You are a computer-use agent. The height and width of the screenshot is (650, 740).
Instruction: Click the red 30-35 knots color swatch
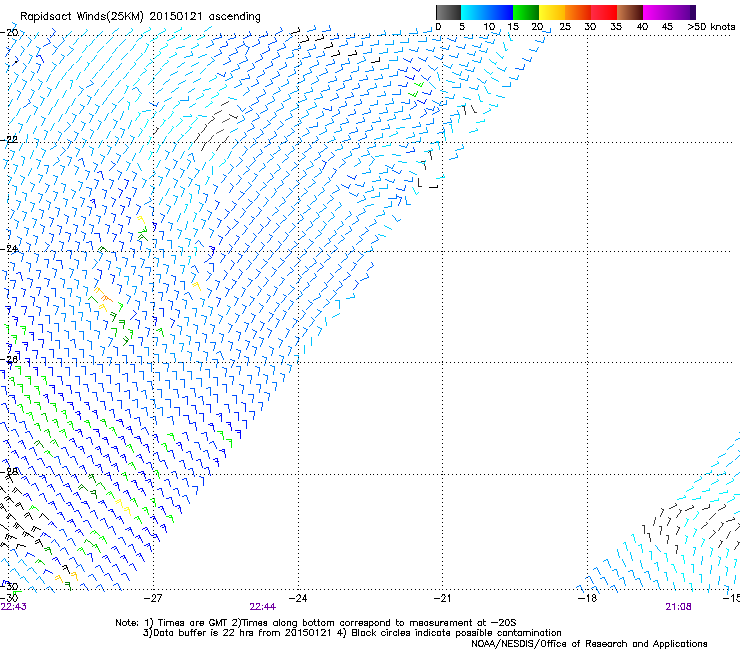point(604,12)
